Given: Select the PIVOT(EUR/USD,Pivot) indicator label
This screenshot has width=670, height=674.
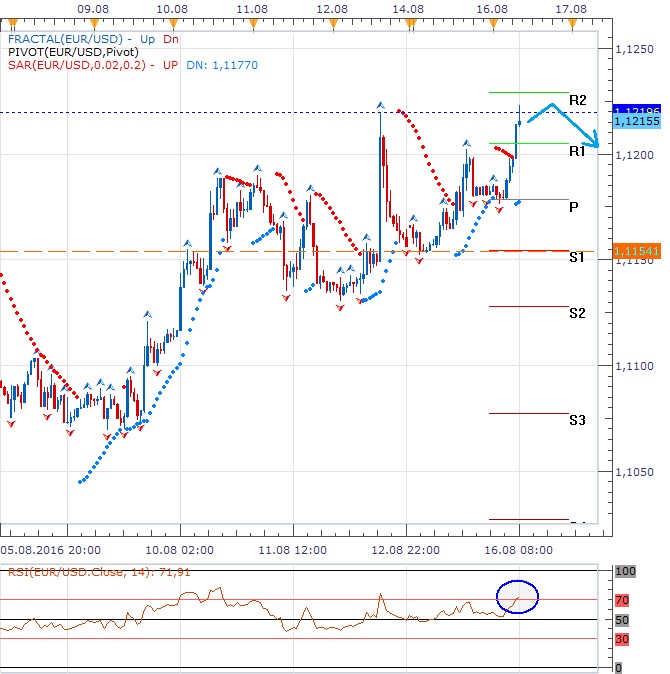Looking at the screenshot, I should 68,50.
